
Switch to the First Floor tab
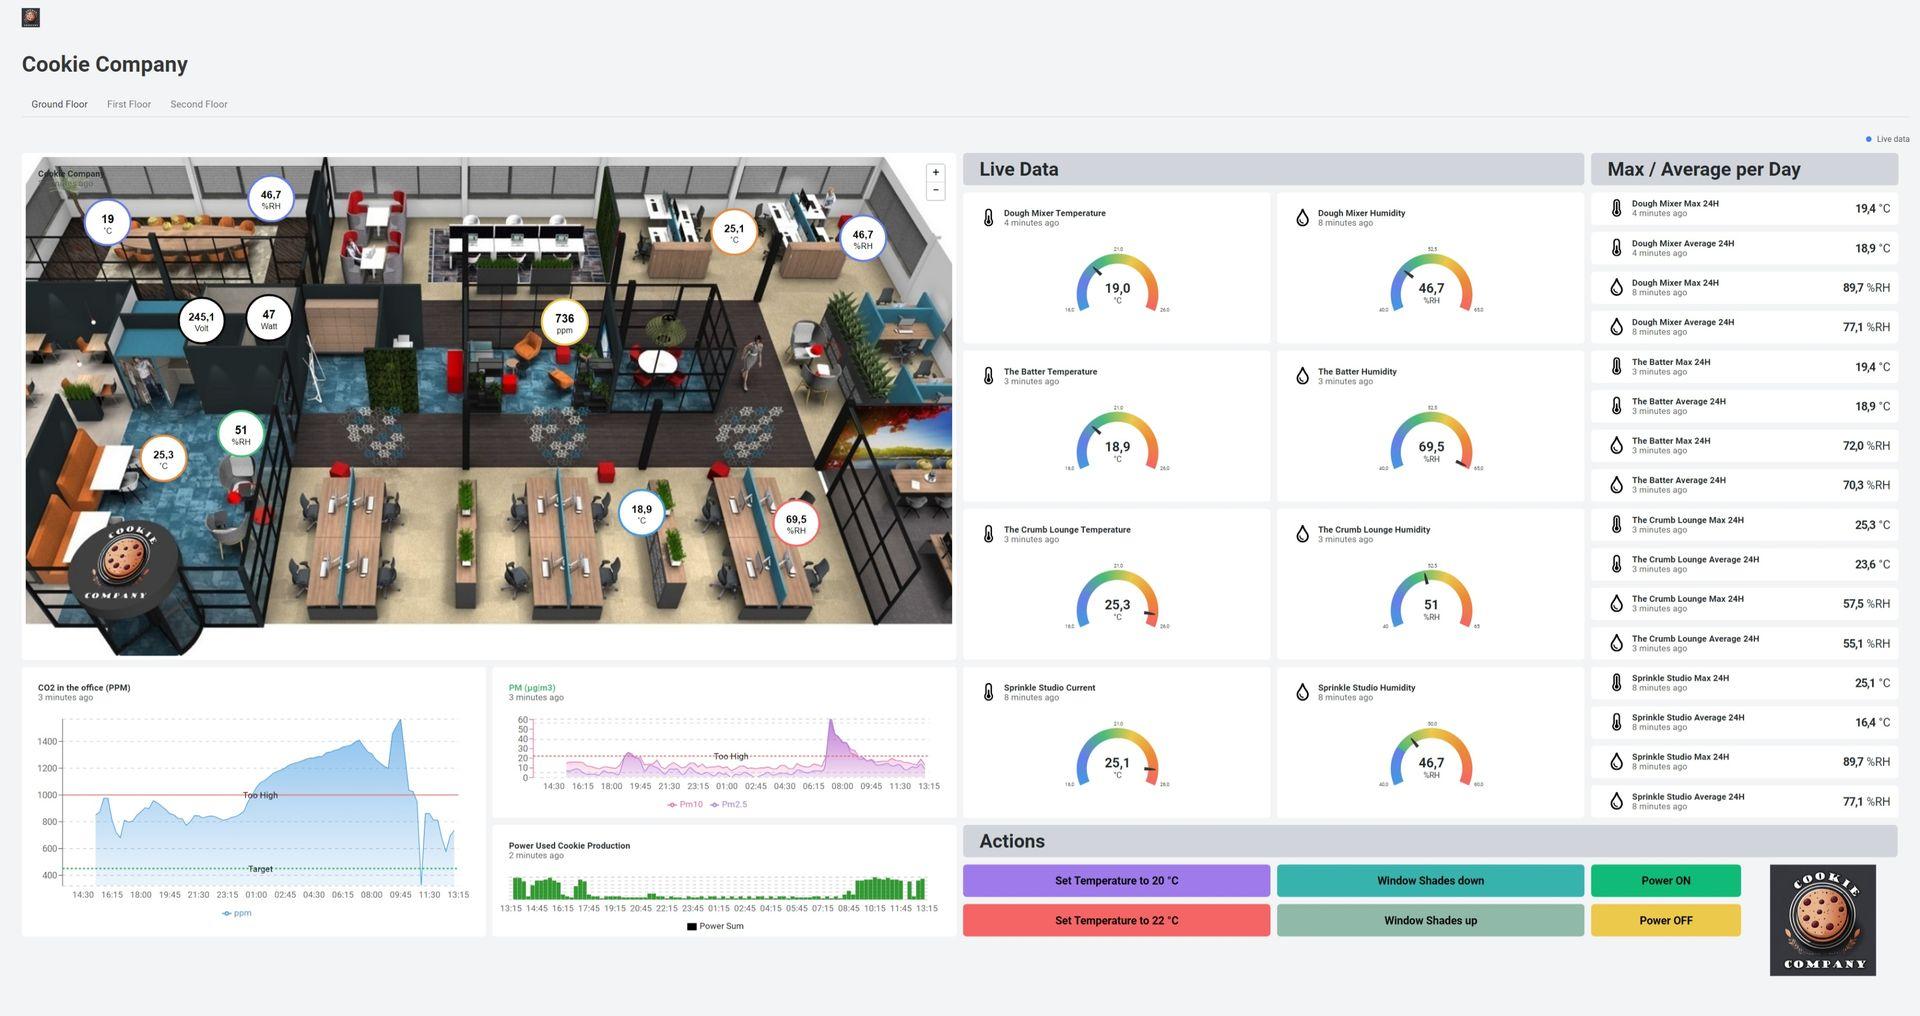point(129,104)
